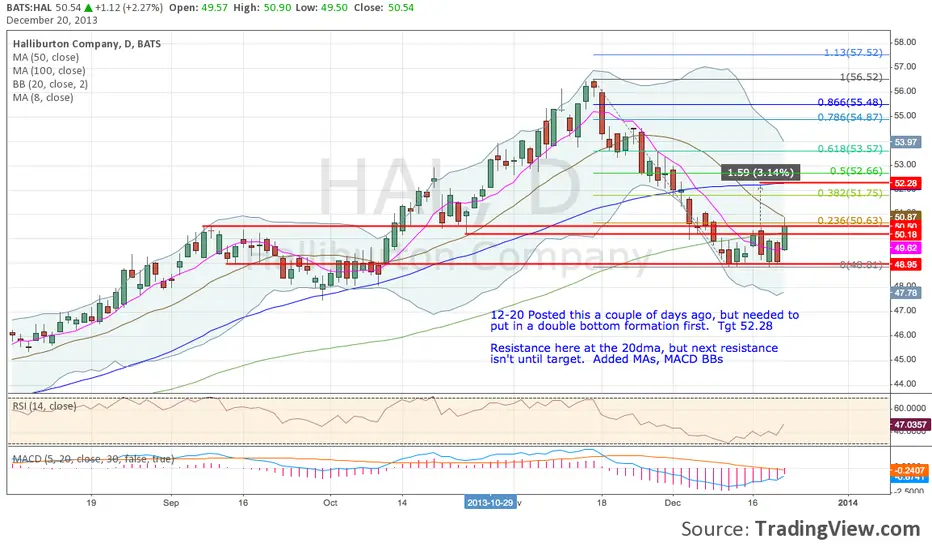Select the High: 50.90 value
Viewport: 932px width, 550px height.
click(260, 8)
